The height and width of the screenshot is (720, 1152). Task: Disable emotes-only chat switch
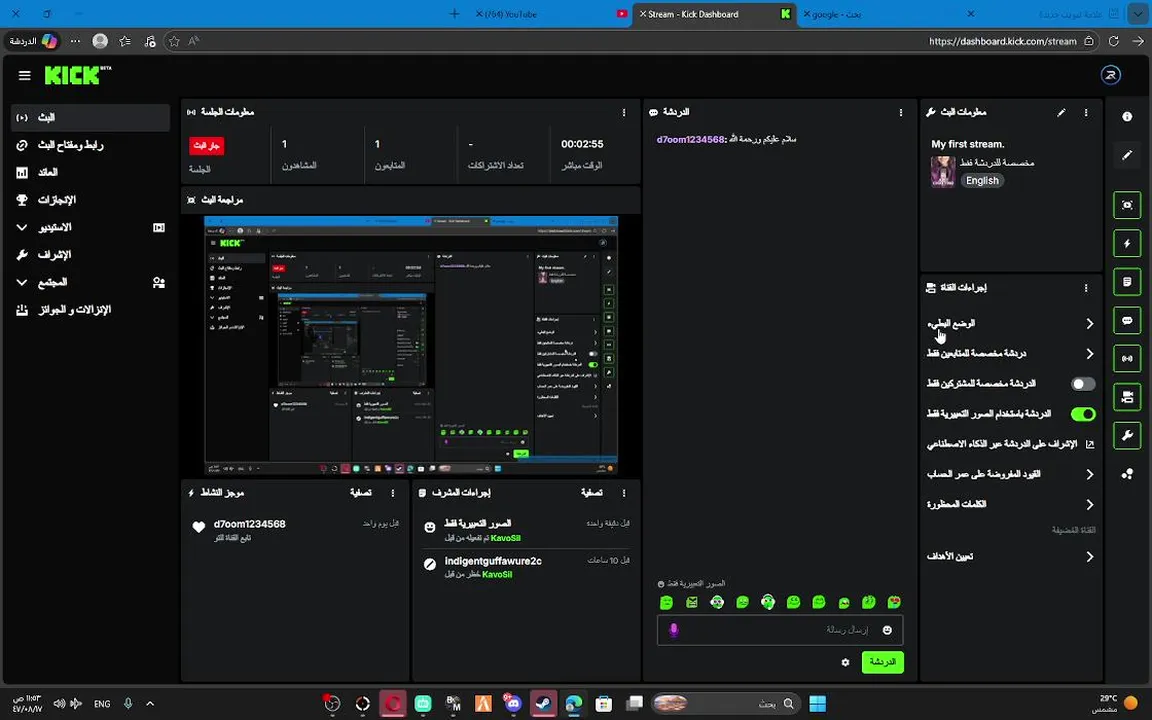1083,414
